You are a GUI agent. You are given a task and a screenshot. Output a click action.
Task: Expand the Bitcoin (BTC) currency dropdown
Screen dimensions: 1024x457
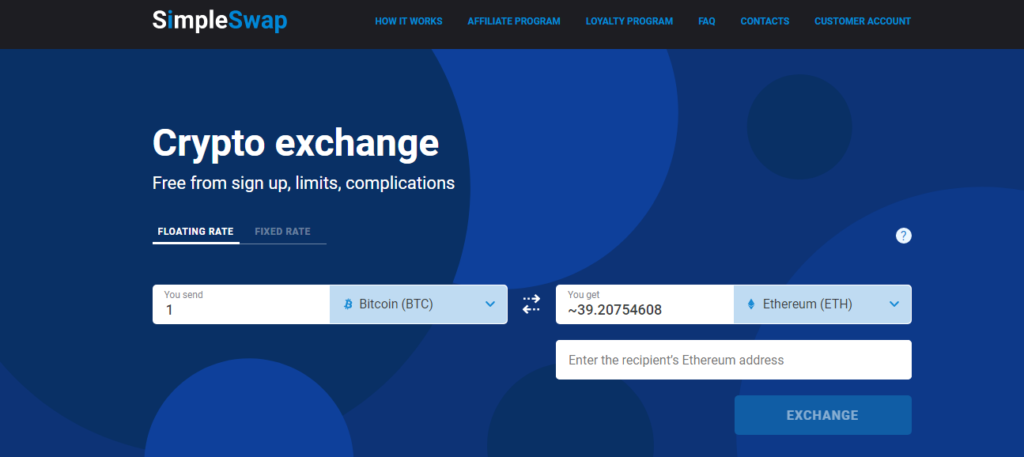point(419,304)
